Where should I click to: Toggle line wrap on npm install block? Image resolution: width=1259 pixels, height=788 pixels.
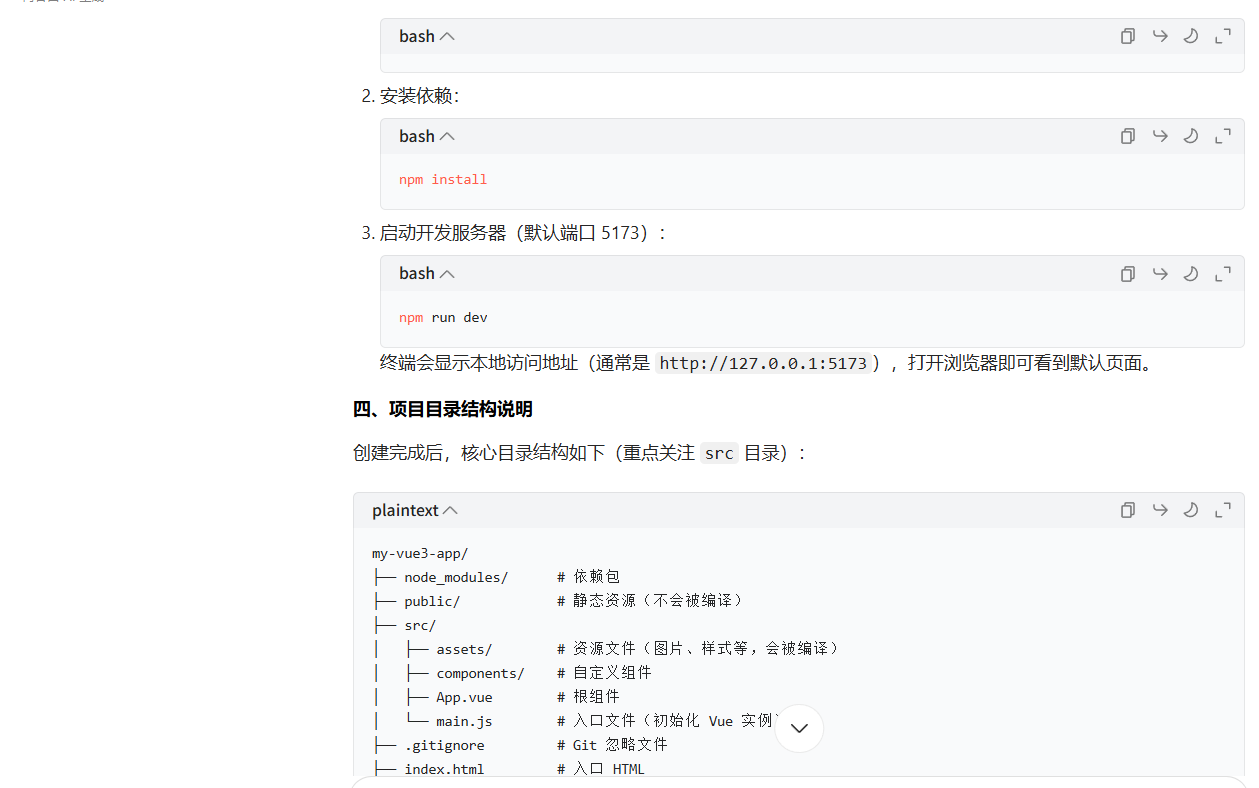pyautogui.click(x=1160, y=136)
